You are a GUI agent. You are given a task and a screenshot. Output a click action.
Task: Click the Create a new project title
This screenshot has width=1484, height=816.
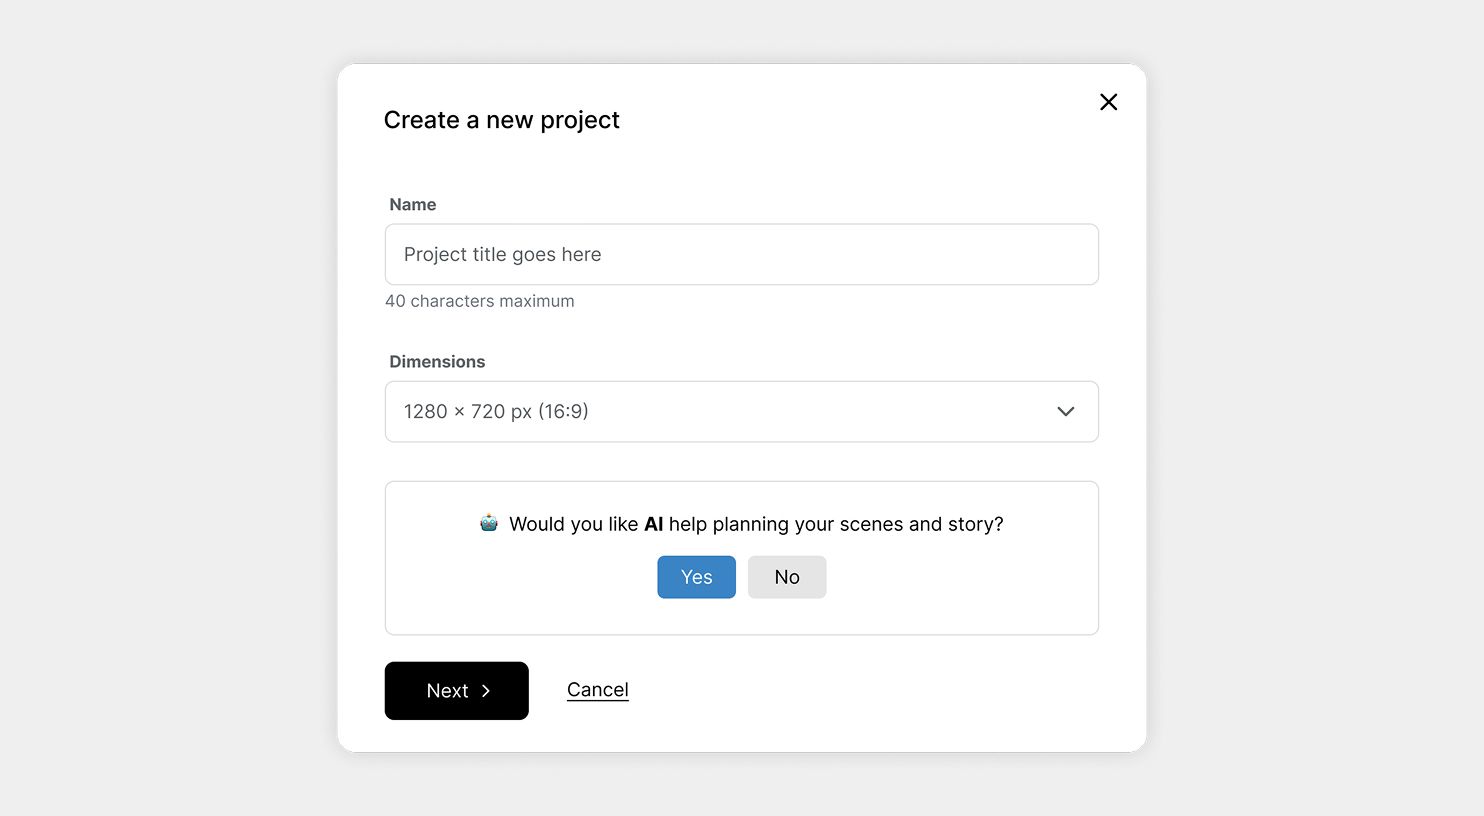tap(502, 119)
